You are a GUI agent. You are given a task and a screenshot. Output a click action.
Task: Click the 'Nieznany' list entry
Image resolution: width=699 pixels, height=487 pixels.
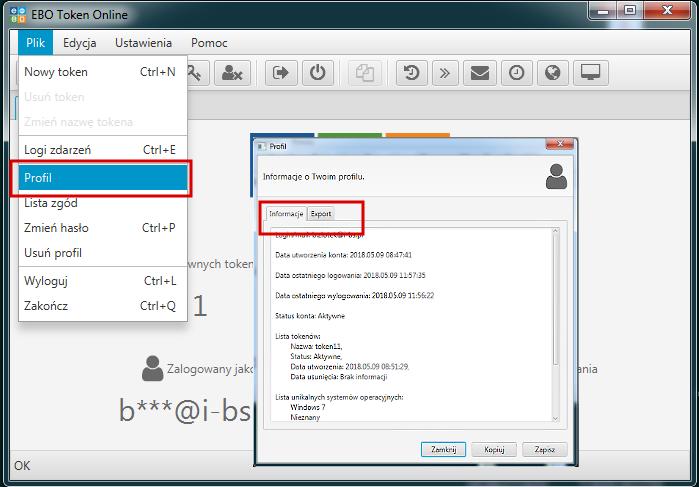(305, 417)
